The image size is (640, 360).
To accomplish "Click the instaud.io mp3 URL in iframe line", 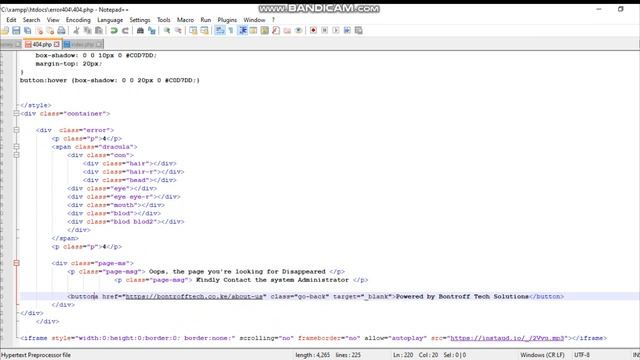I will point(507,338).
